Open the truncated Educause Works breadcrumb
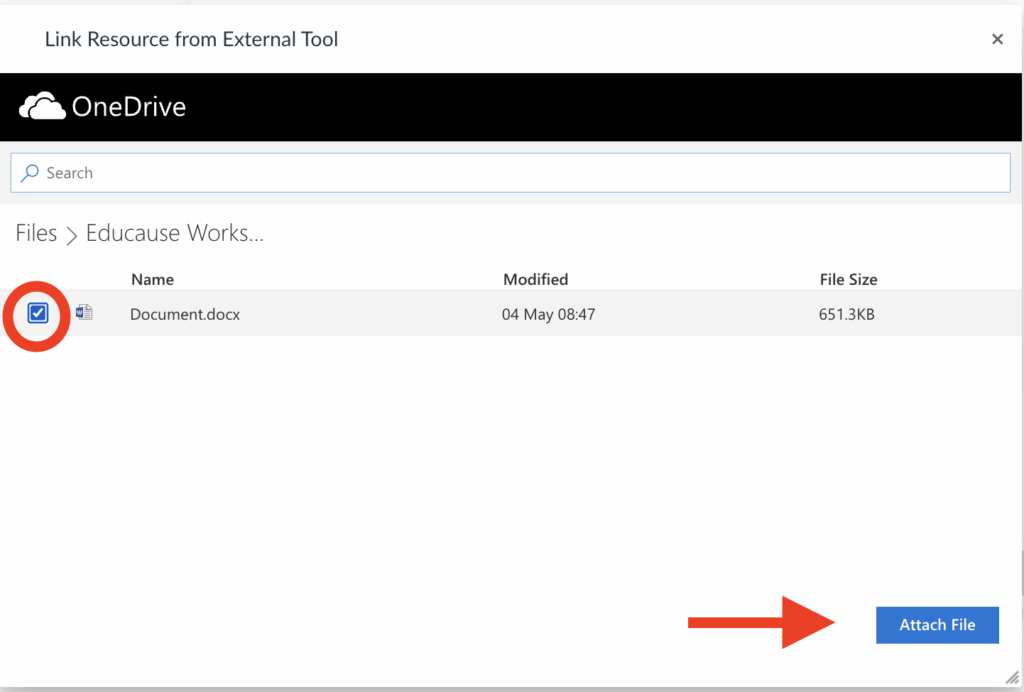This screenshot has height=692, width=1024. 174,233
